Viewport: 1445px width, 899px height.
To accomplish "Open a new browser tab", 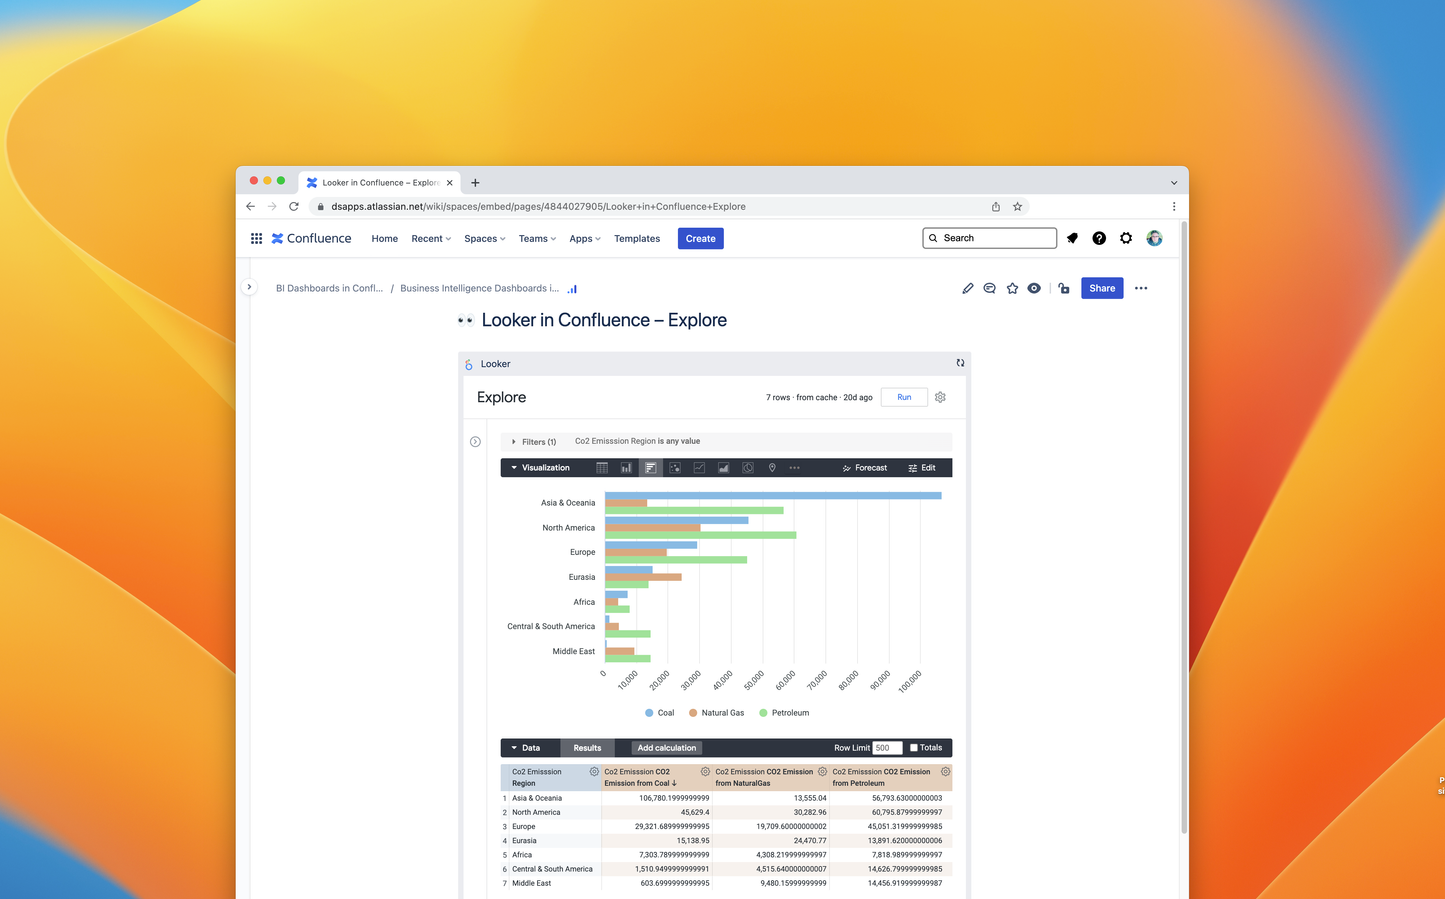I will tap(475, 183).
